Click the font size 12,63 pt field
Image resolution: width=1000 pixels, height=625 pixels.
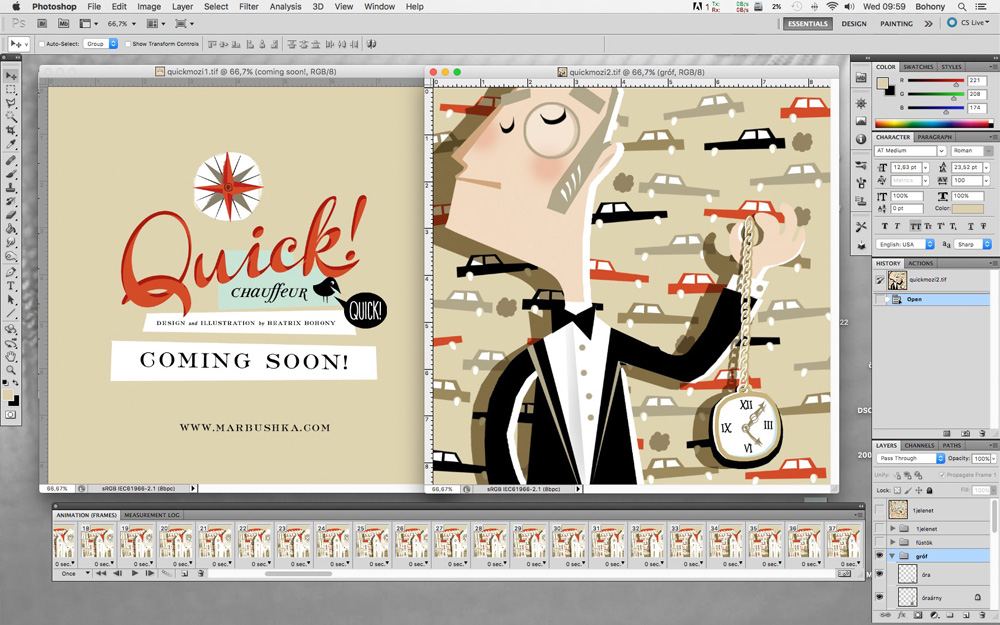point(905,167)
